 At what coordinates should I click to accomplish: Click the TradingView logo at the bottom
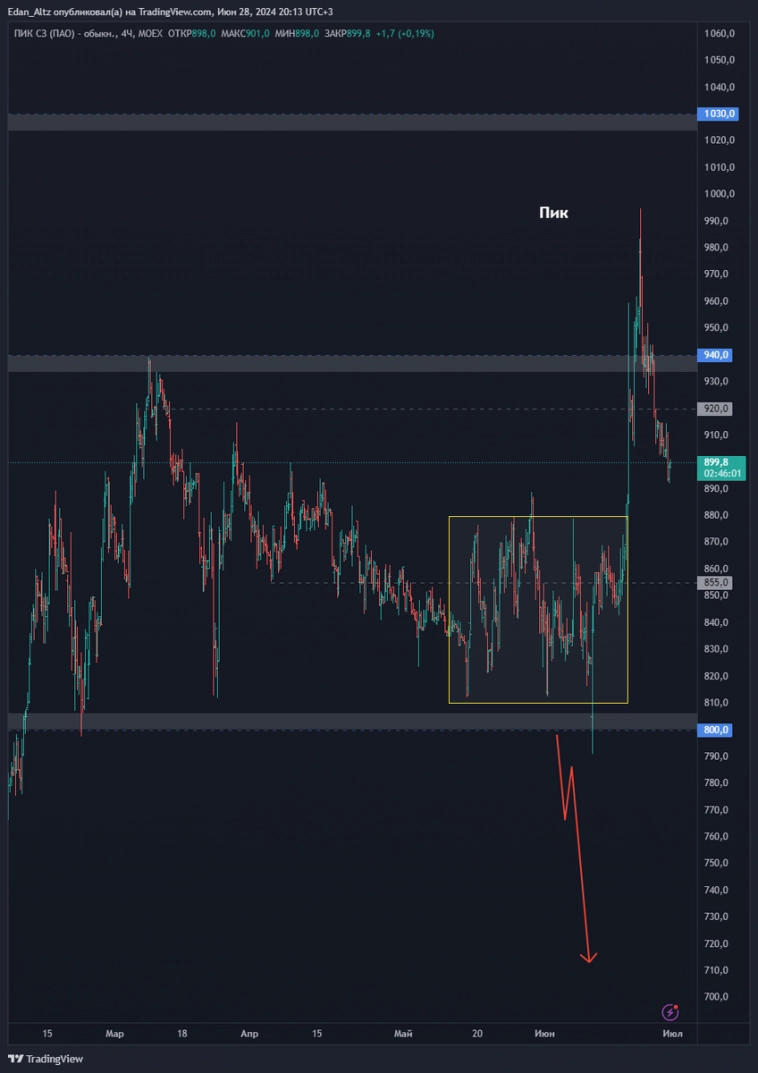[x=45, y=1059]
